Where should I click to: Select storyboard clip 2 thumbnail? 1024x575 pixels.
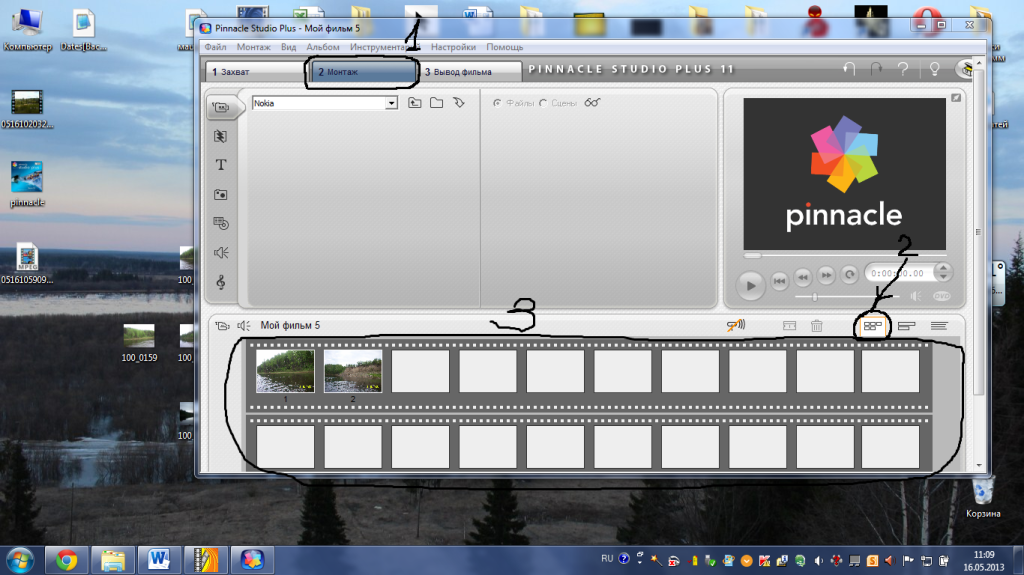pyautogui.click(x=353, y=371)
